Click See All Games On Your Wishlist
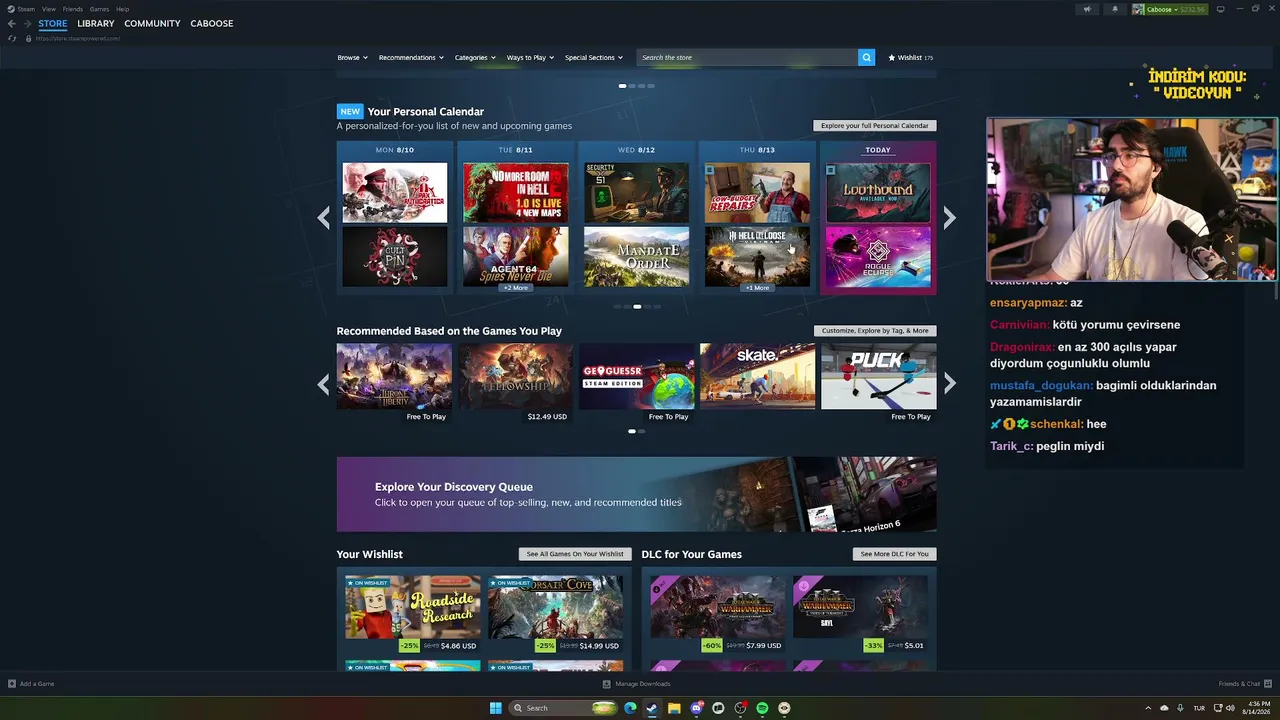This screenshot has width=1280, height=720. tap(575, 554)
